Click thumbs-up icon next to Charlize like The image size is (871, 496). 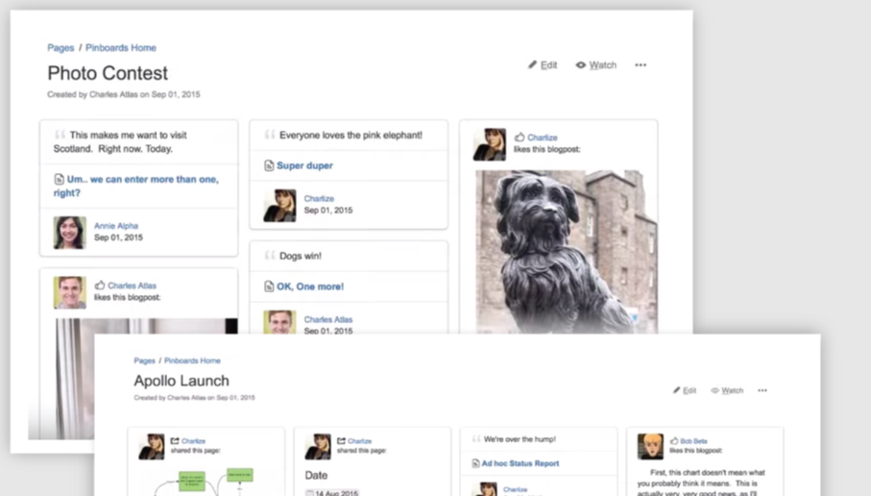(519, 137)
